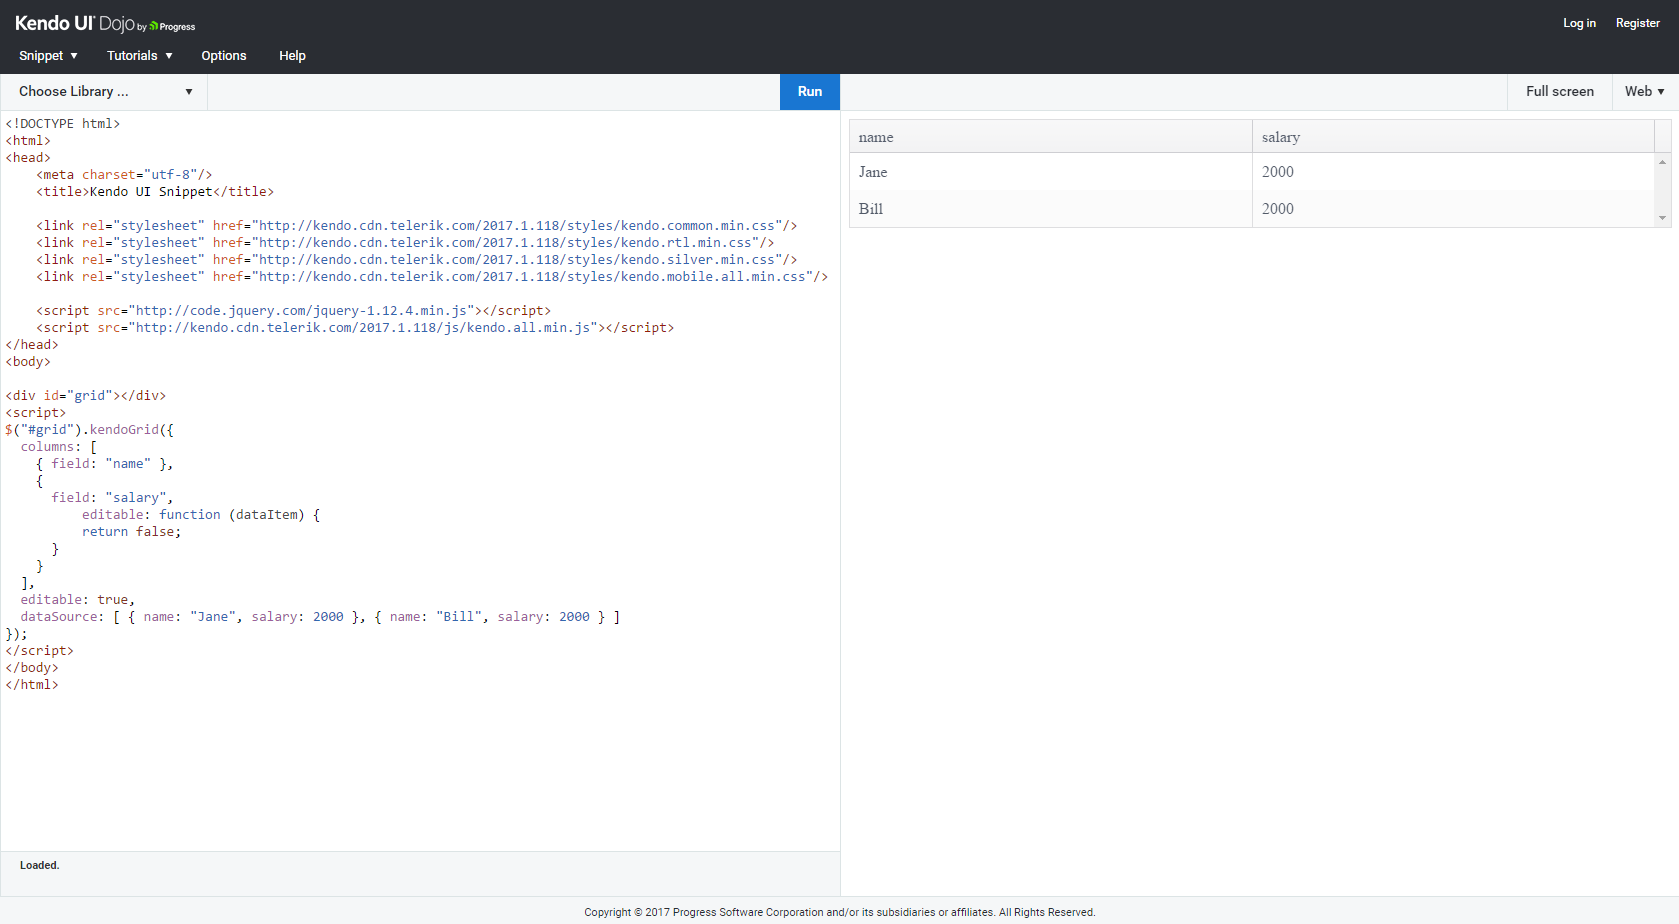
Task: Open the Web view dropdown
Action: pos(1645,92)
